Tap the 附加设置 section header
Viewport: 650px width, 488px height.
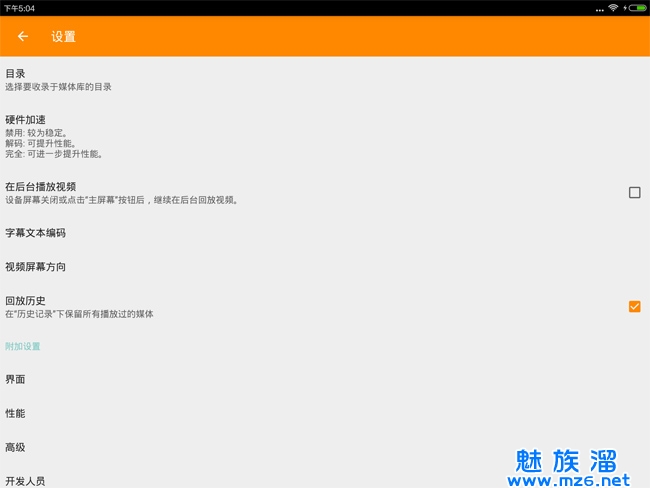[x=22, y=346]
